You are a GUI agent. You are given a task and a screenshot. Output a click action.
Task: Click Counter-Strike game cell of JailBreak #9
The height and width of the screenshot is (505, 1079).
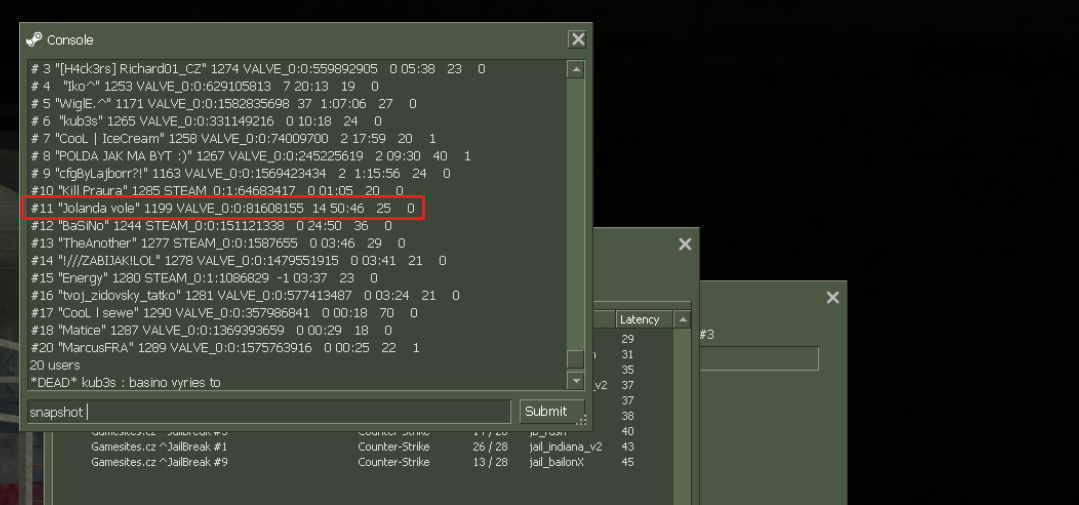coord(394,462)
